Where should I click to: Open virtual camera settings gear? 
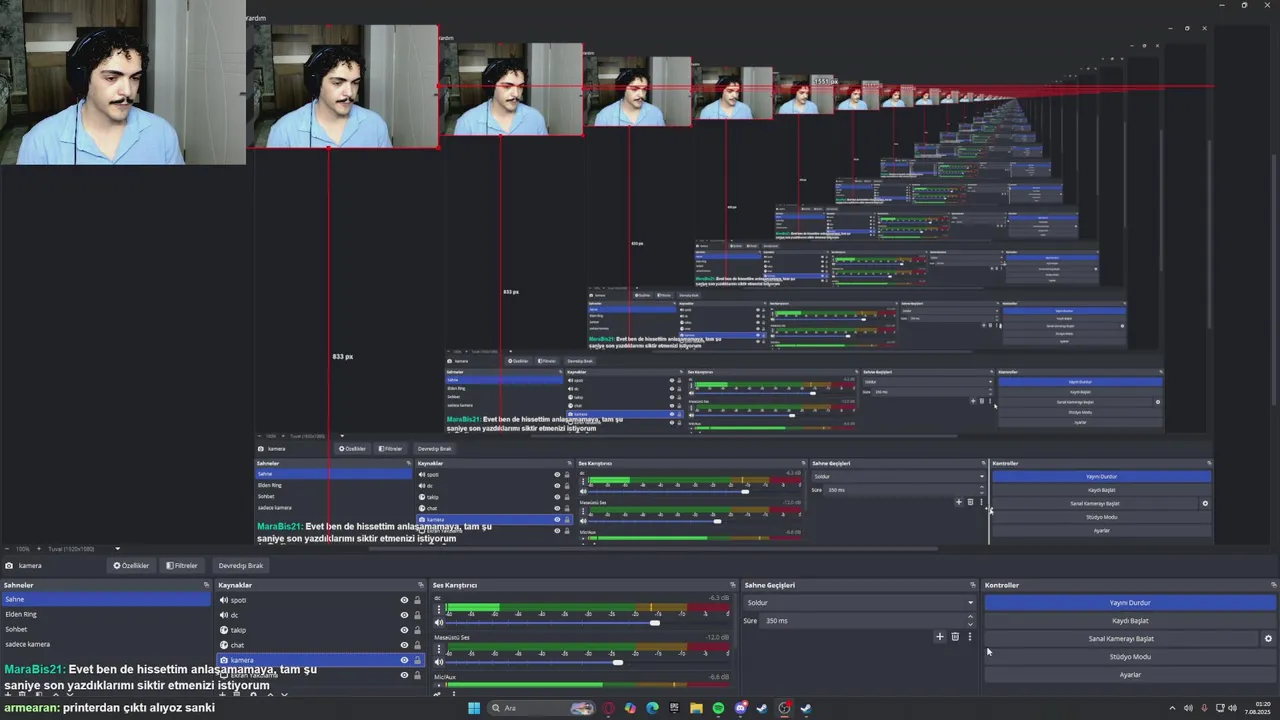[1268, 639]
